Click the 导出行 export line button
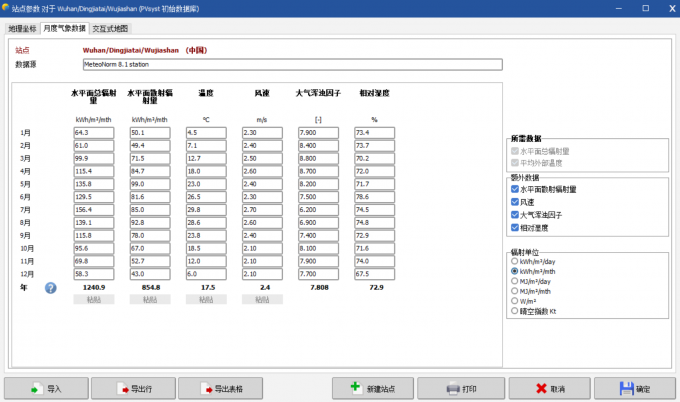The image size is (680, 402). [x=134, y=388]
